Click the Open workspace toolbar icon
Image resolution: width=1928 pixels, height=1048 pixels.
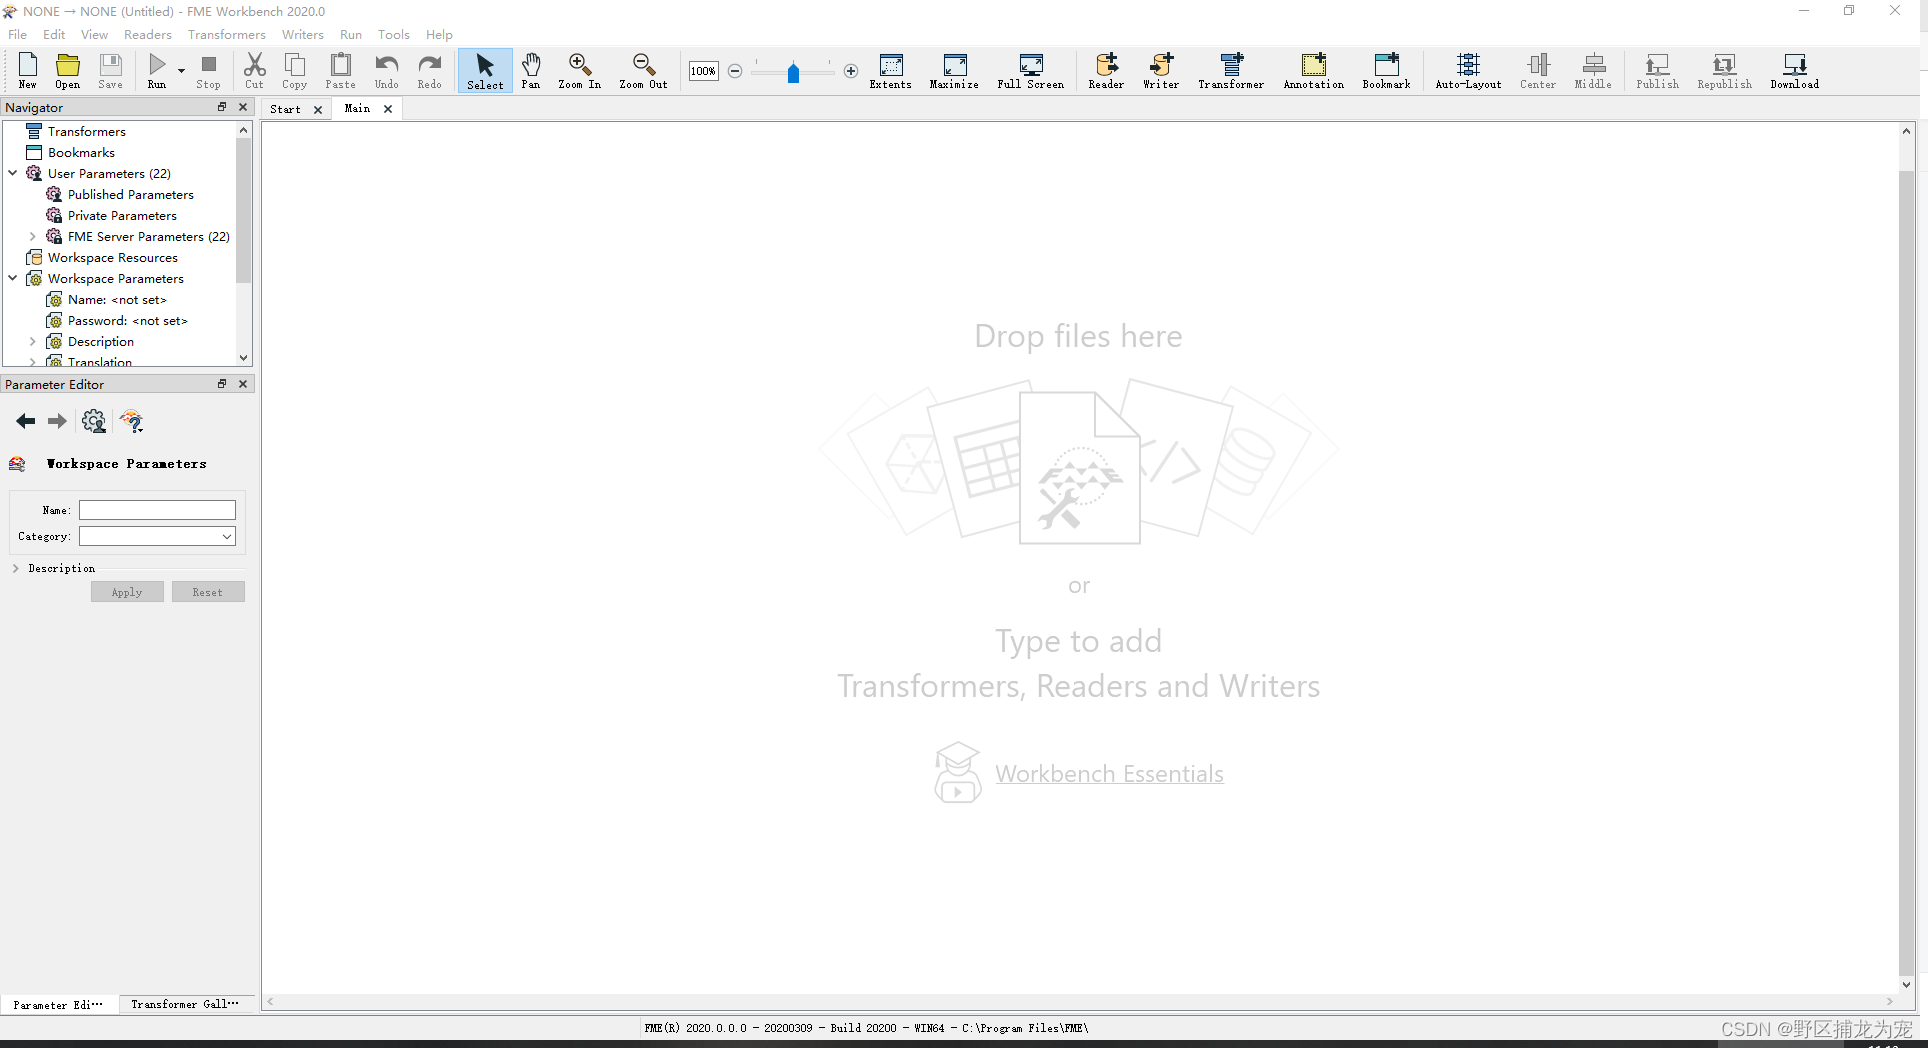[68, 71]
